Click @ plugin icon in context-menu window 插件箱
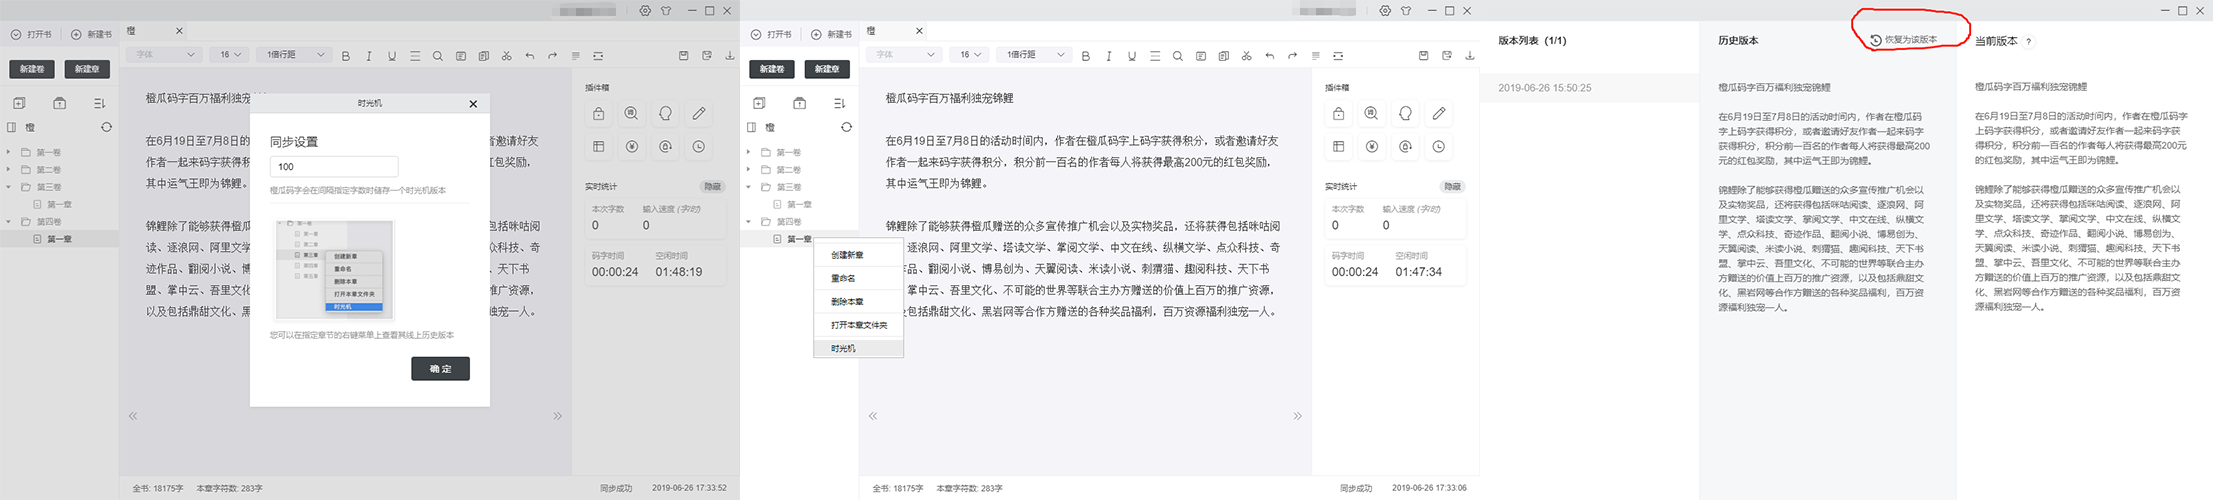This screenshot has height=500, width=2213. point(1405,146)
